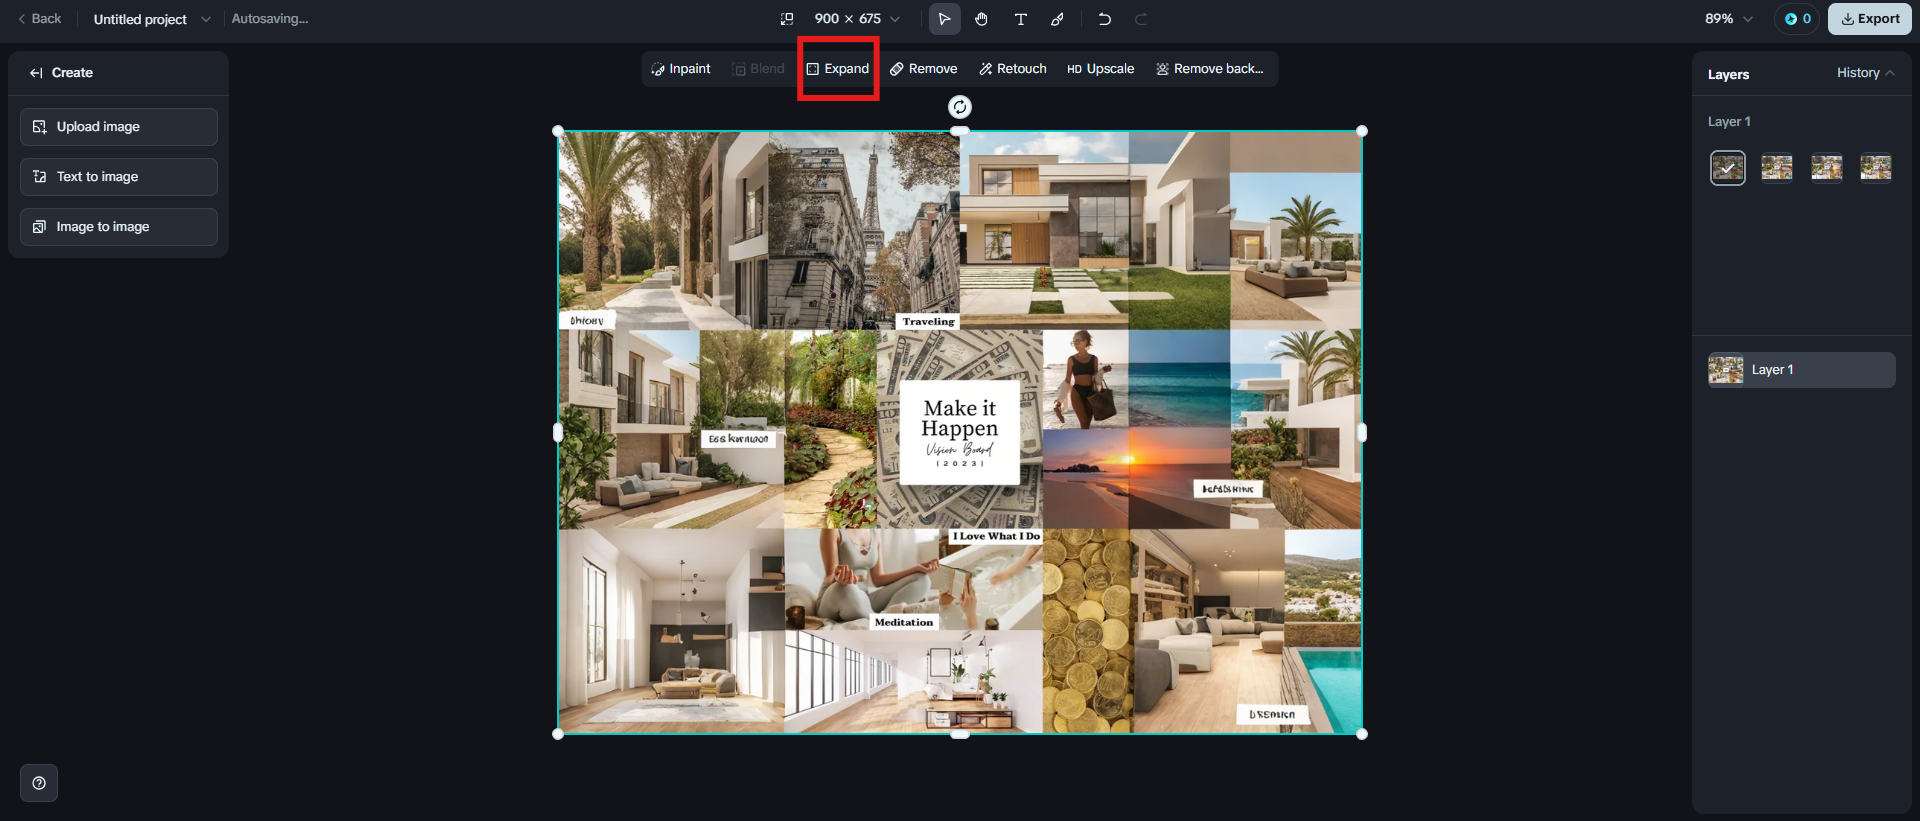Open the Untitled project name dropdown
Viewport: 1920px width, 821px height.
pos(151,19)
